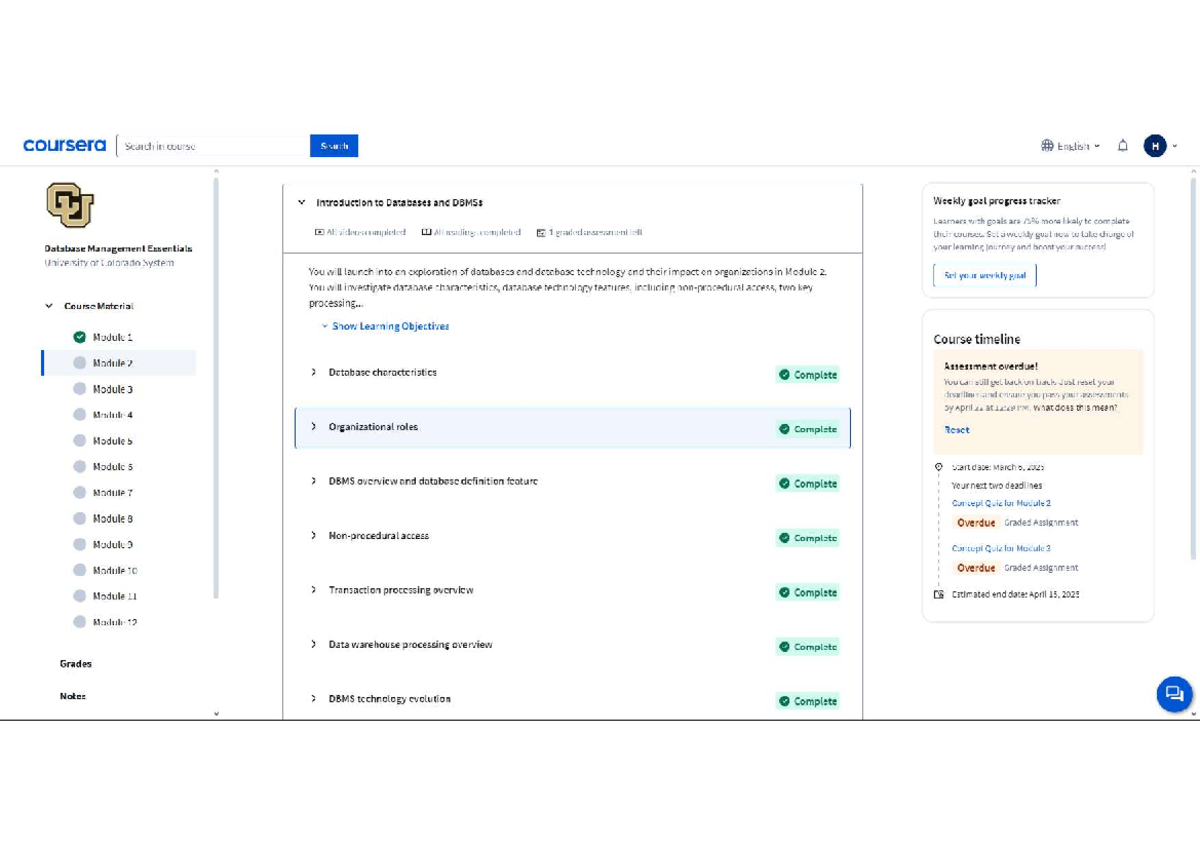Click the Module 8 status circle
Screen dimensions: 1200x848
(x=80, y=518)
